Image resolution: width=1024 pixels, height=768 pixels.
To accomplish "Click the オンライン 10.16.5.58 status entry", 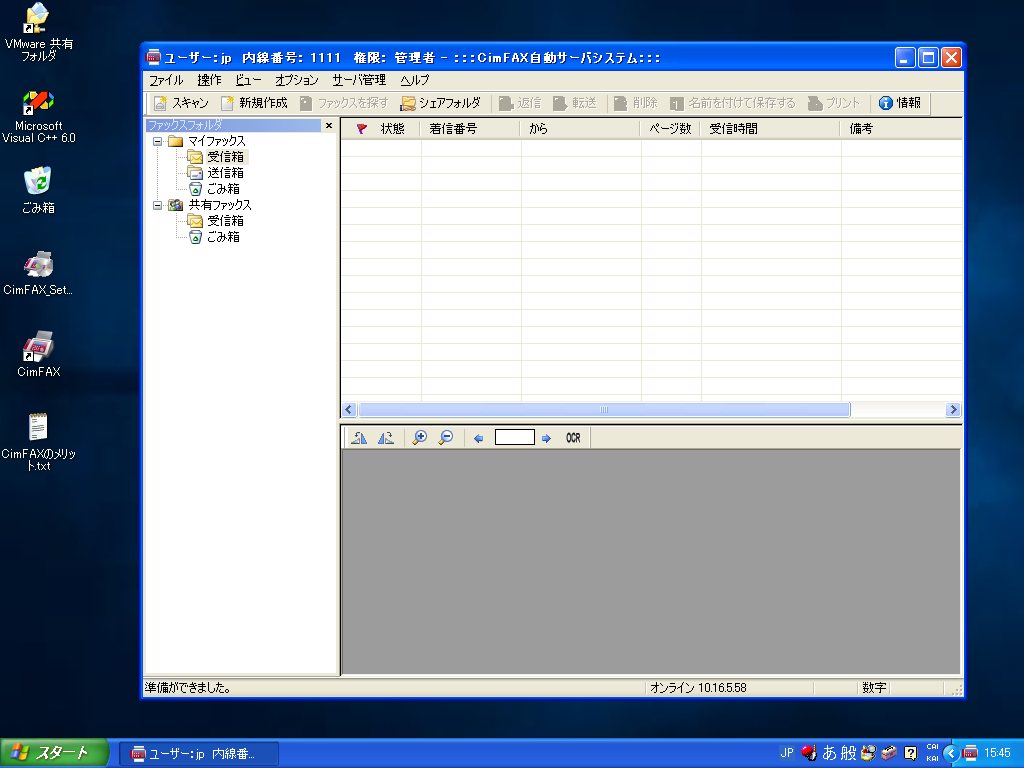I will [x=698, y=688].
